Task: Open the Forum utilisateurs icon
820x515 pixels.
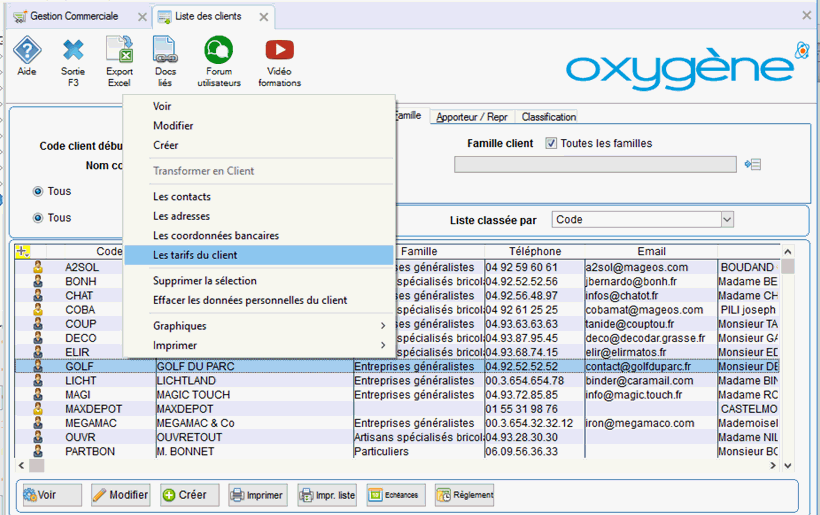Action: pos(219,62)
